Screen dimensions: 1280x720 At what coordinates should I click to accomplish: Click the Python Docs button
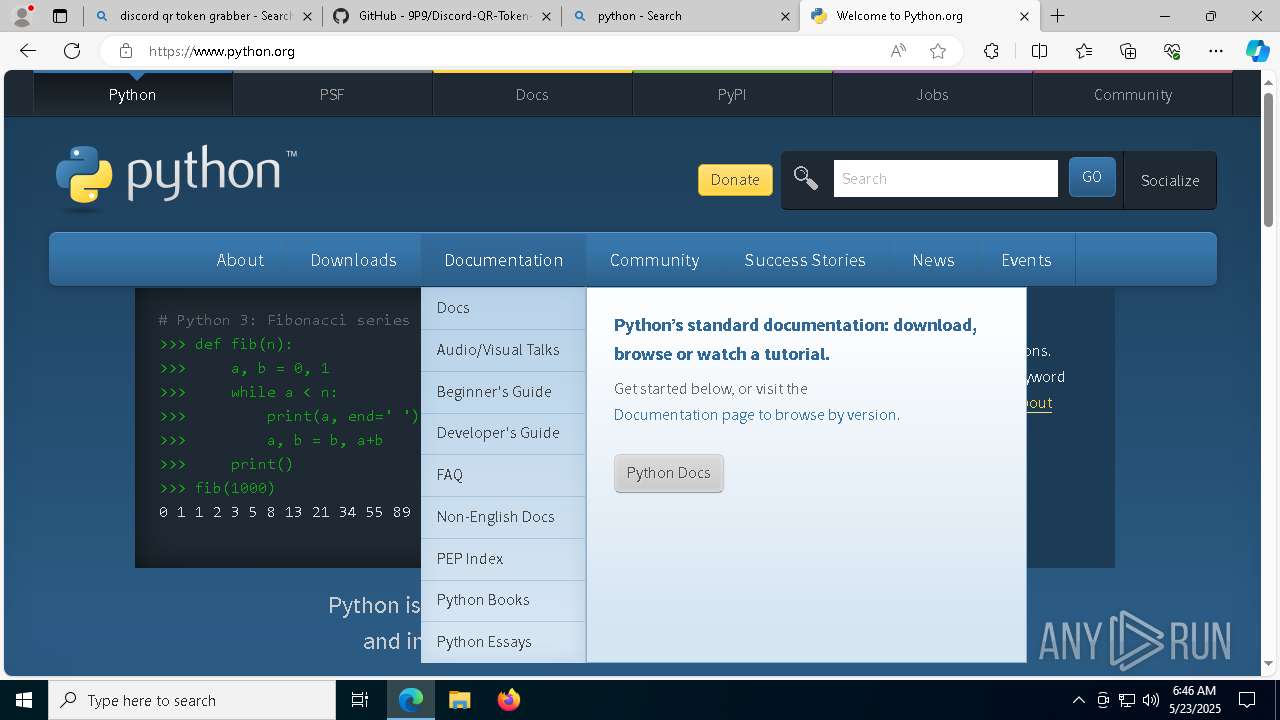click(668, 473)
